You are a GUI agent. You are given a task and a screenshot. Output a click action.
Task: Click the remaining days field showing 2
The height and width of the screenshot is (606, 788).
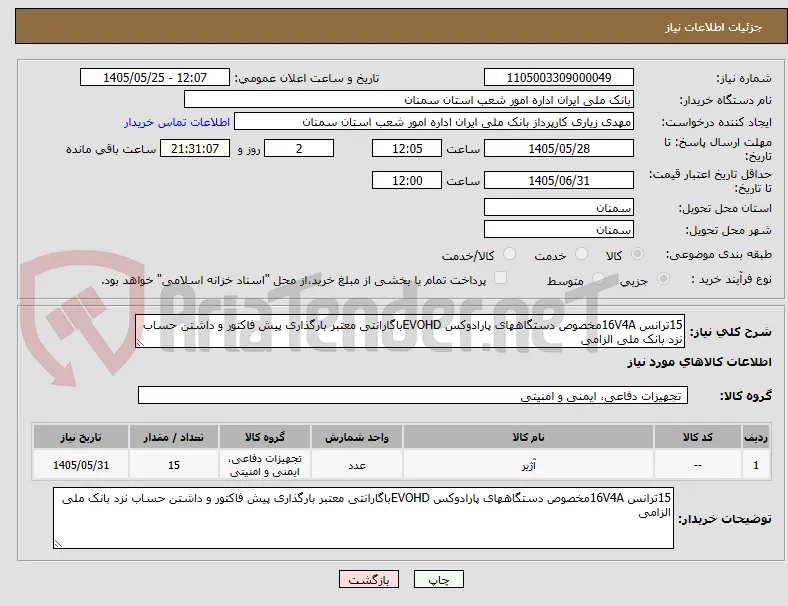(299, 148)
